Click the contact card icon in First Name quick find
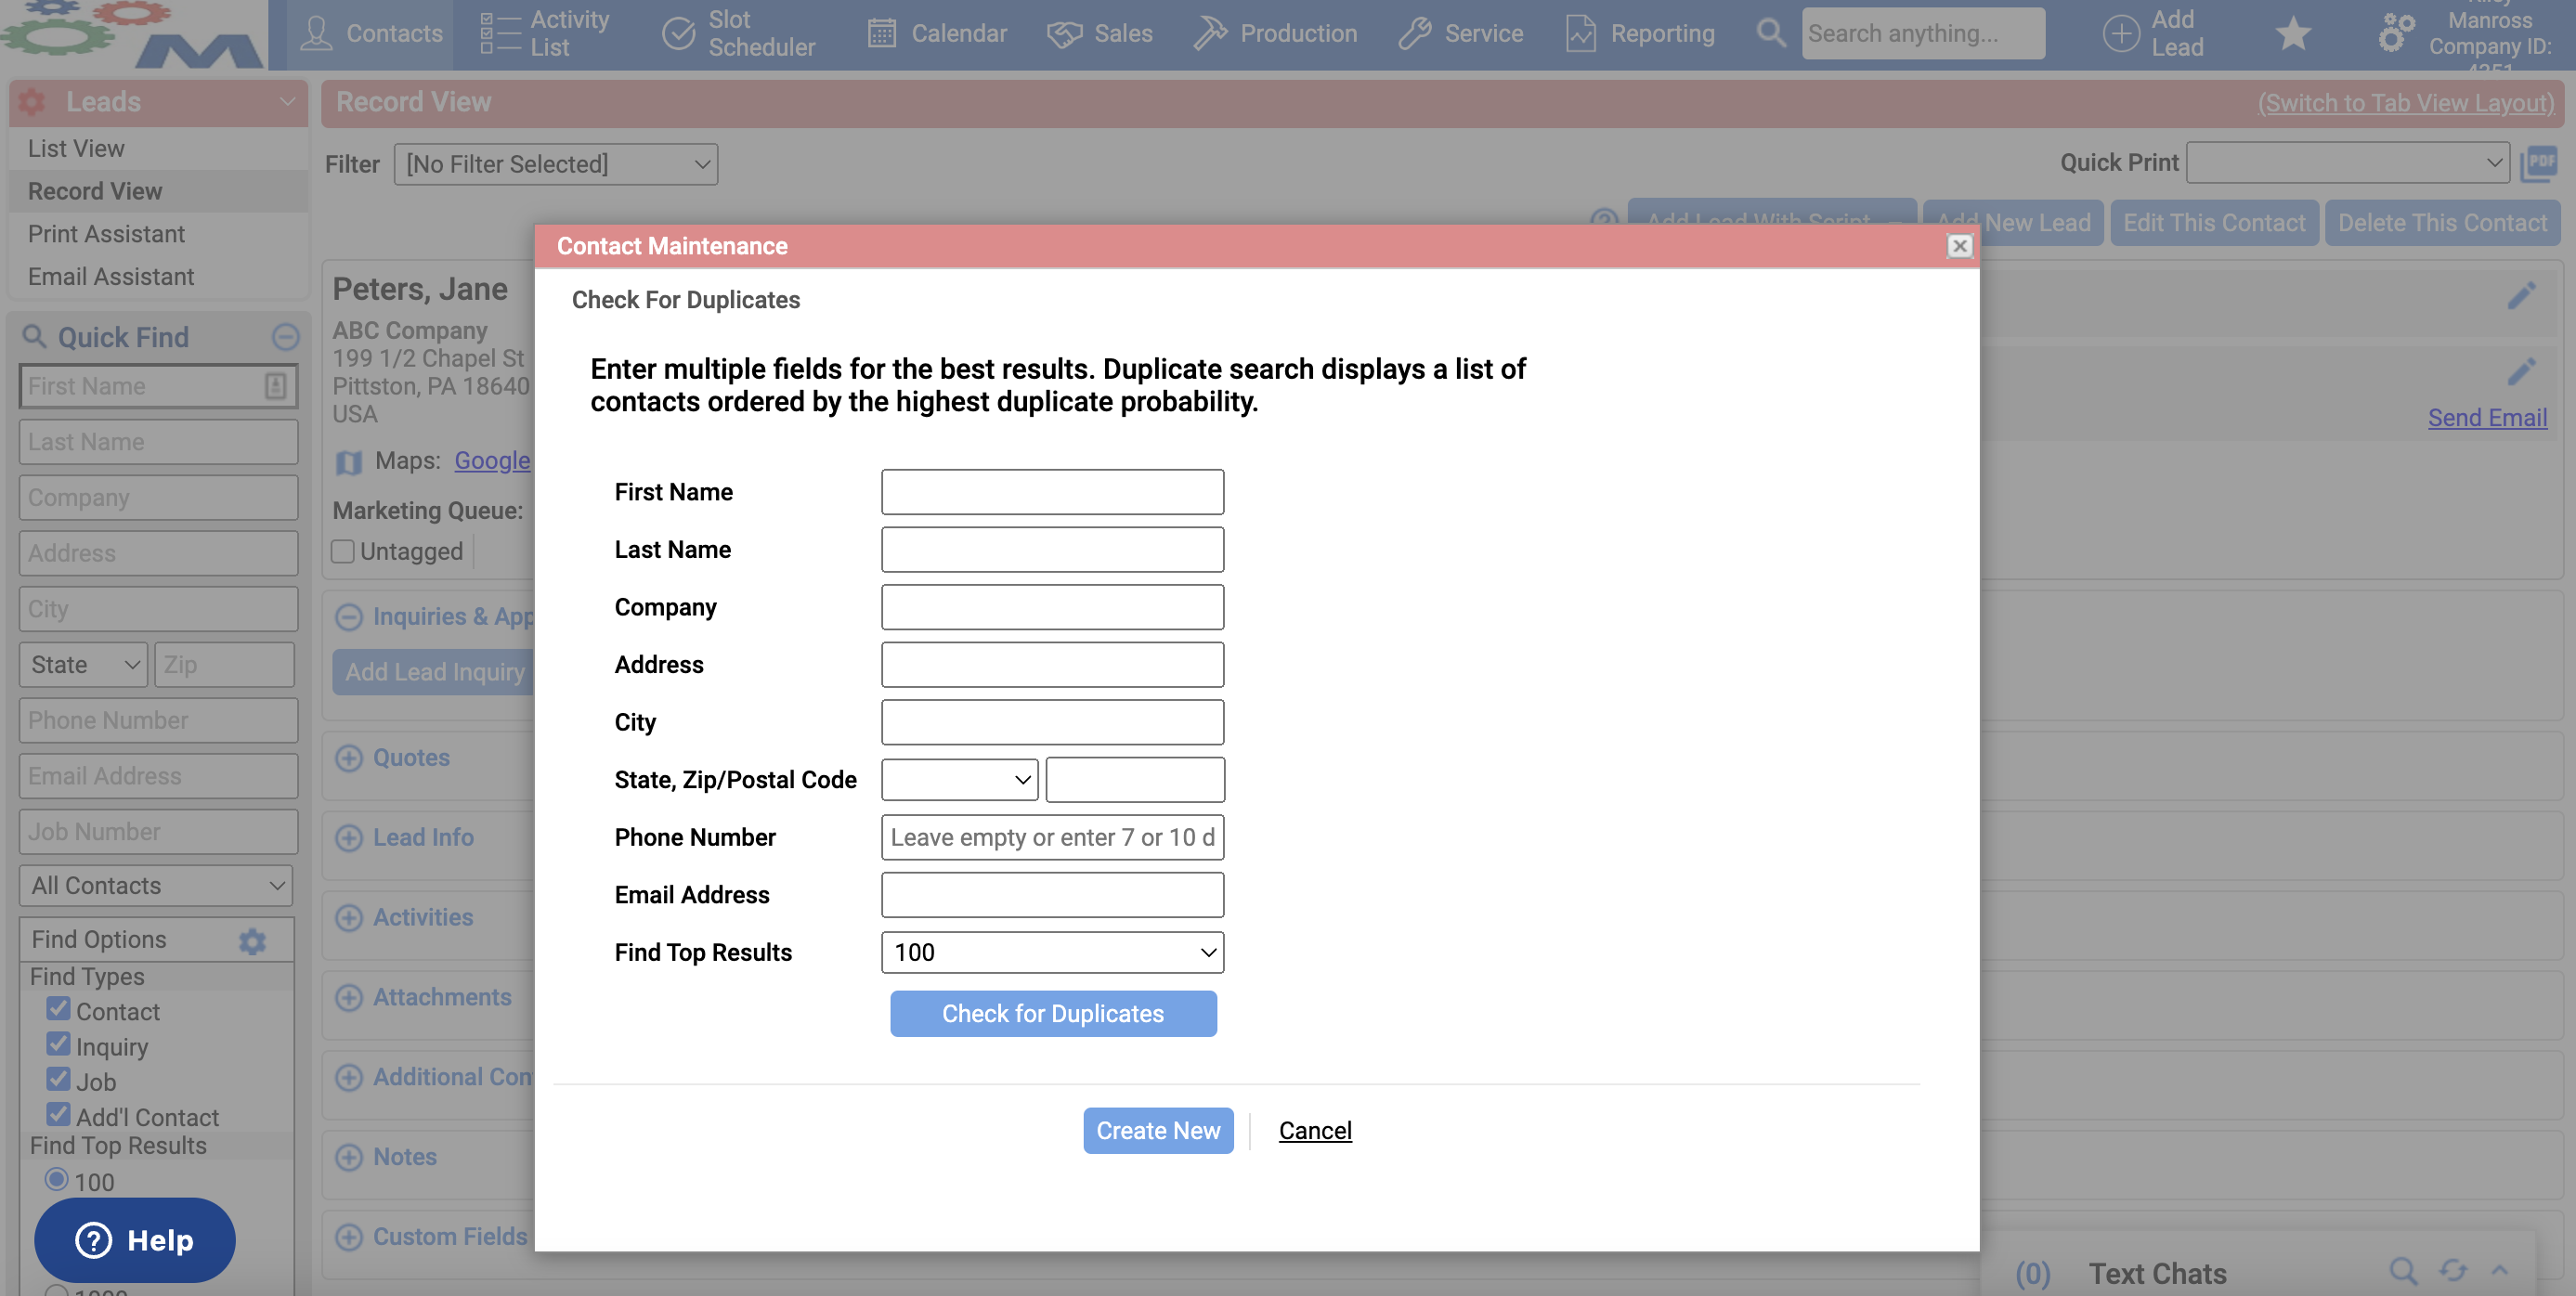Image resolution: width=2576 pixels, height=1296 pixels. (275, 386)
